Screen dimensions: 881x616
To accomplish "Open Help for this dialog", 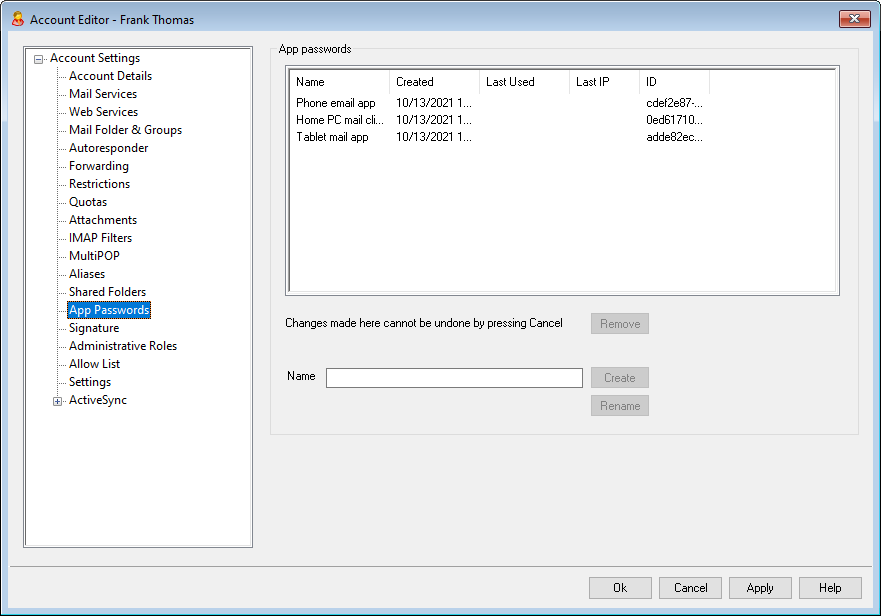I will (830, 588).
